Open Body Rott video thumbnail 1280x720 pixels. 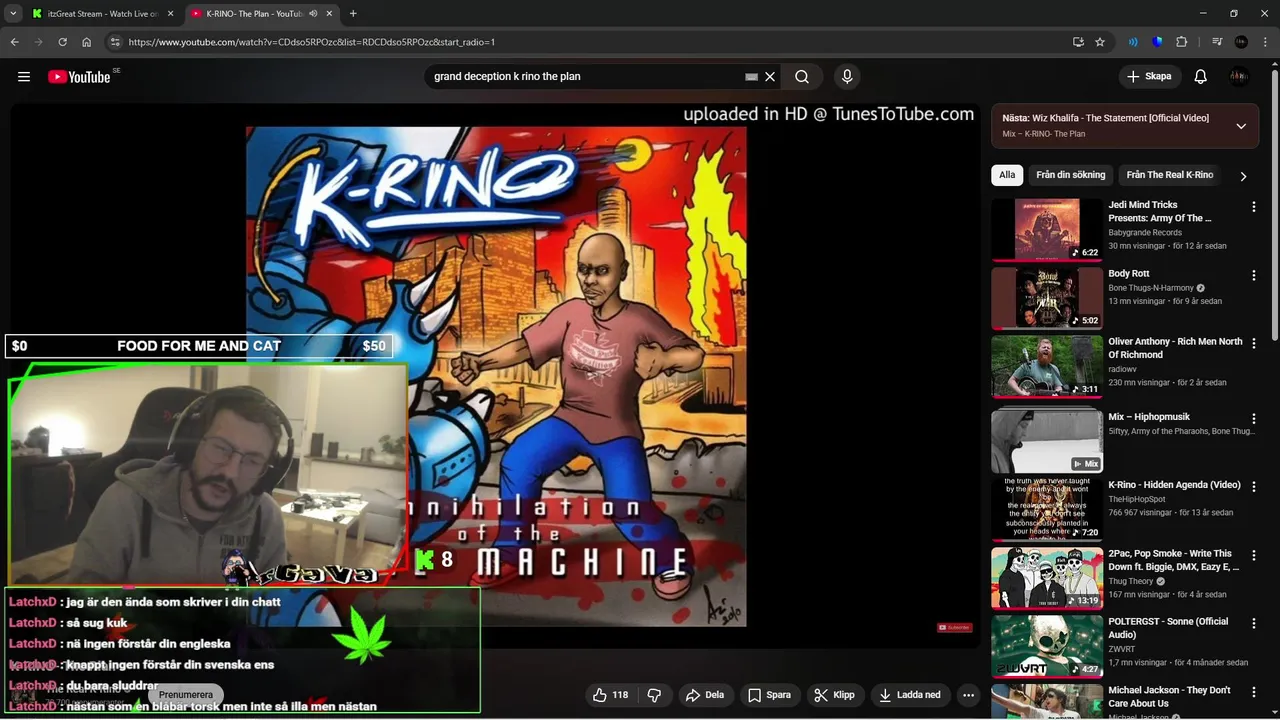1047,298
